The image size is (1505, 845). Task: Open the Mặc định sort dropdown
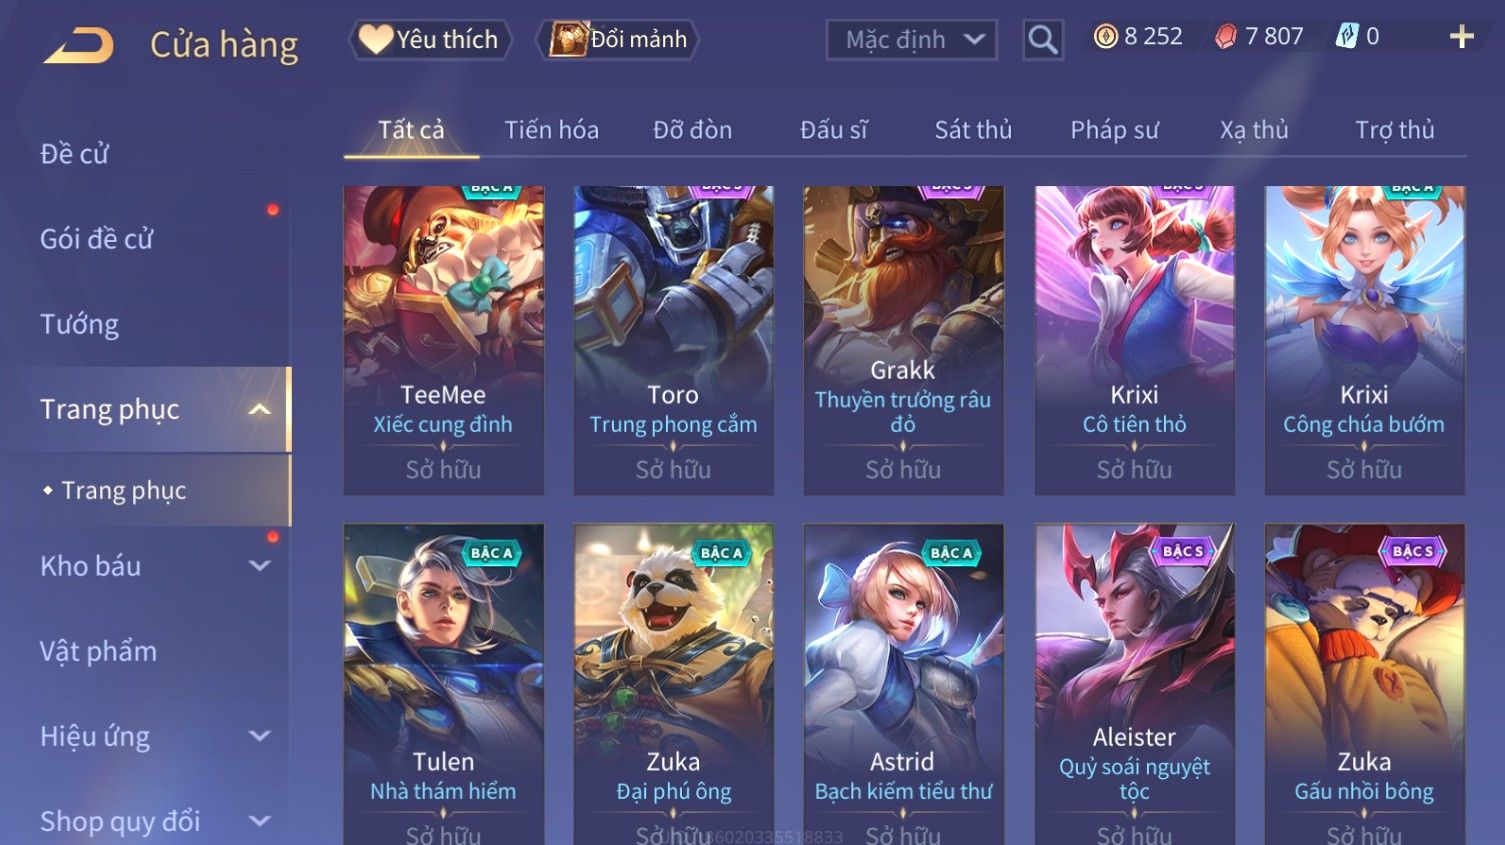[911, 40]
